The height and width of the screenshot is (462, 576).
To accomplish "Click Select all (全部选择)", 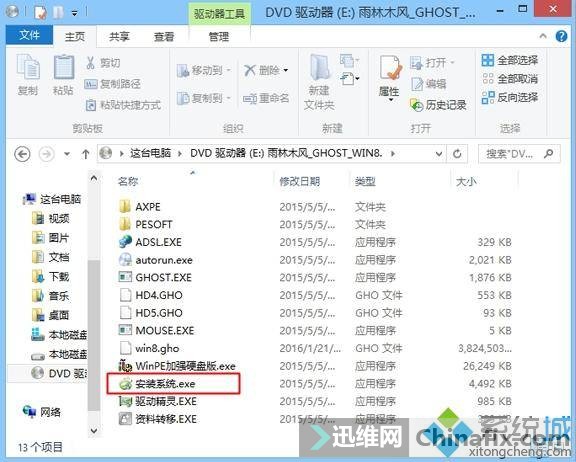I will [510, 60].
